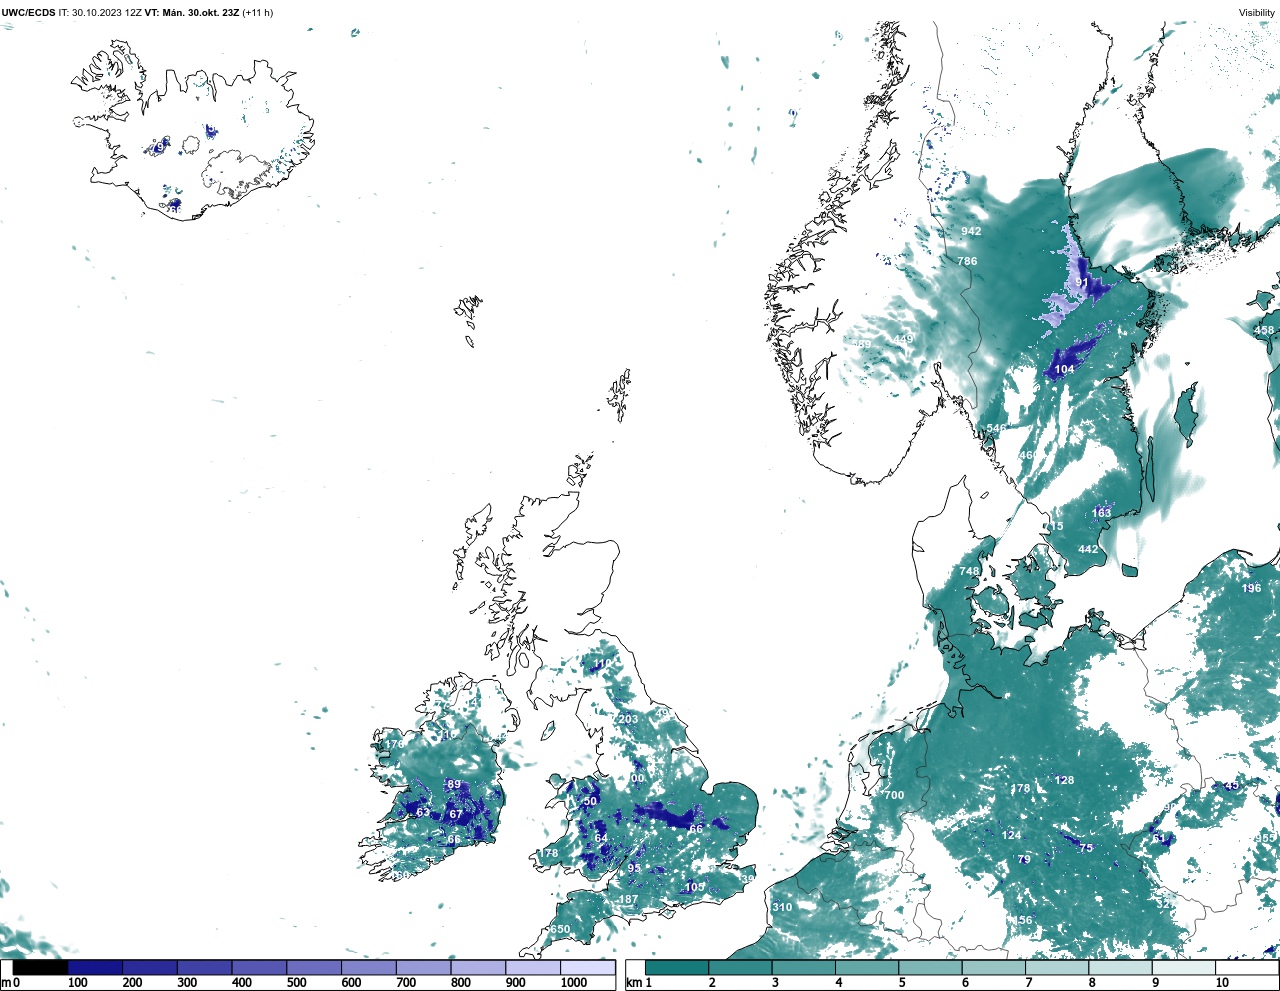Click the '124' value over Germany
Viewport: 1280px width, 991px height.
coord(1012,835)
